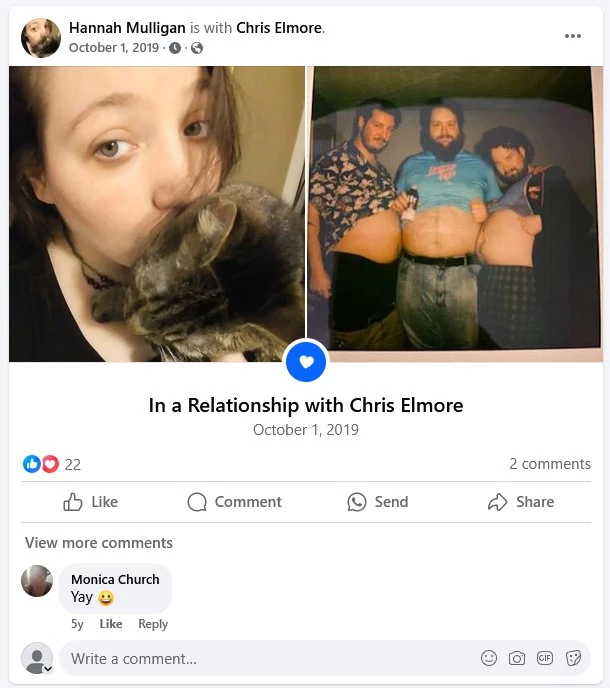
Task: Open sticker picker in comment box
Action: pos(573,658)
